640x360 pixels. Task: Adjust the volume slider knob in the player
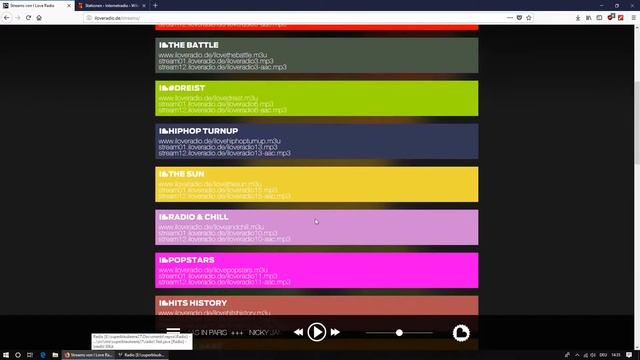(399, 333)
